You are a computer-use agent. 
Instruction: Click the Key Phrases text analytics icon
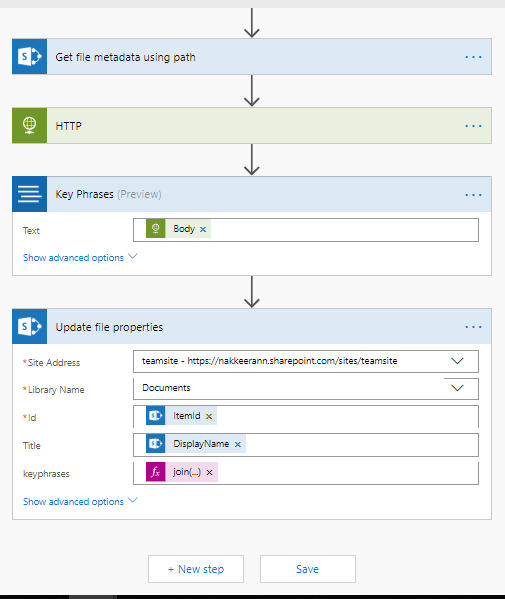pyautogui.click(x=29, y=194)
